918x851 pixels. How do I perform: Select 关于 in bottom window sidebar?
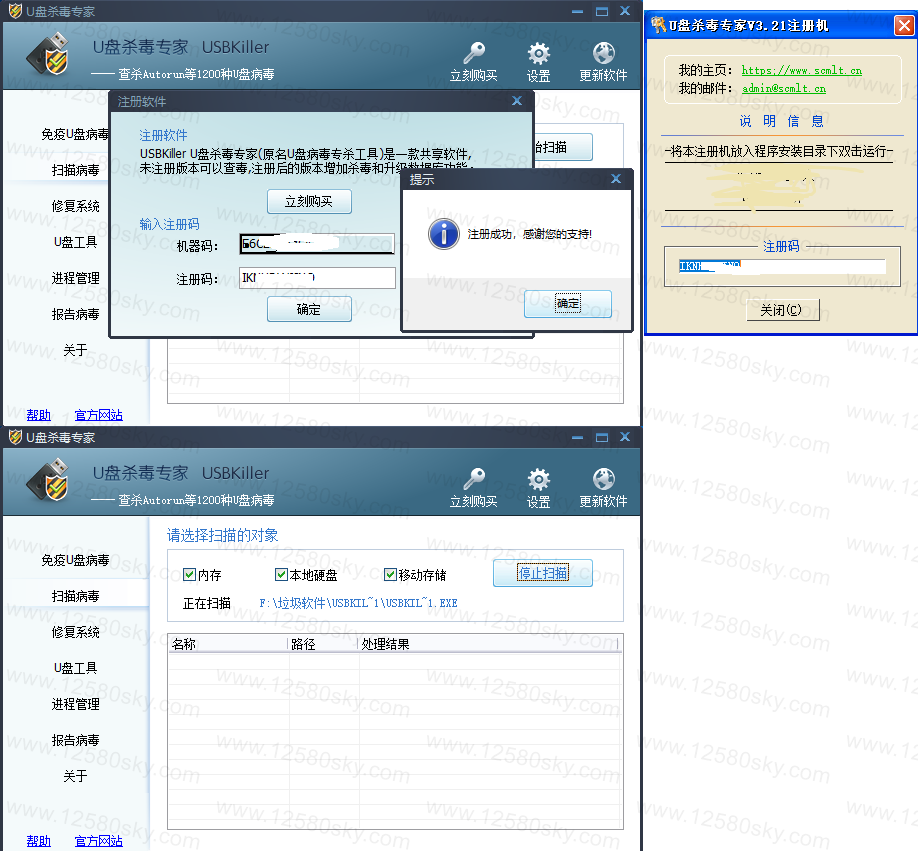pyautogui.click(x=75, y=776)
